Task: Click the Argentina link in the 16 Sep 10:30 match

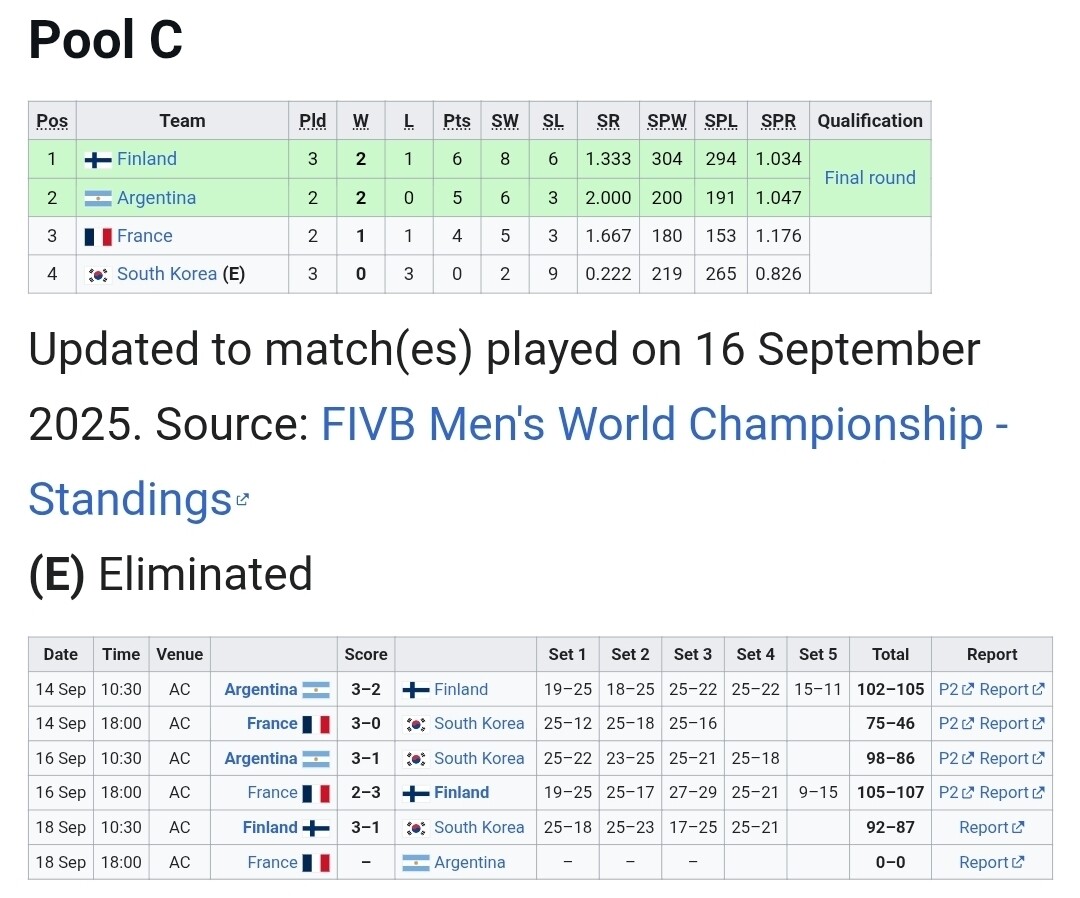Action: (261, 759)
